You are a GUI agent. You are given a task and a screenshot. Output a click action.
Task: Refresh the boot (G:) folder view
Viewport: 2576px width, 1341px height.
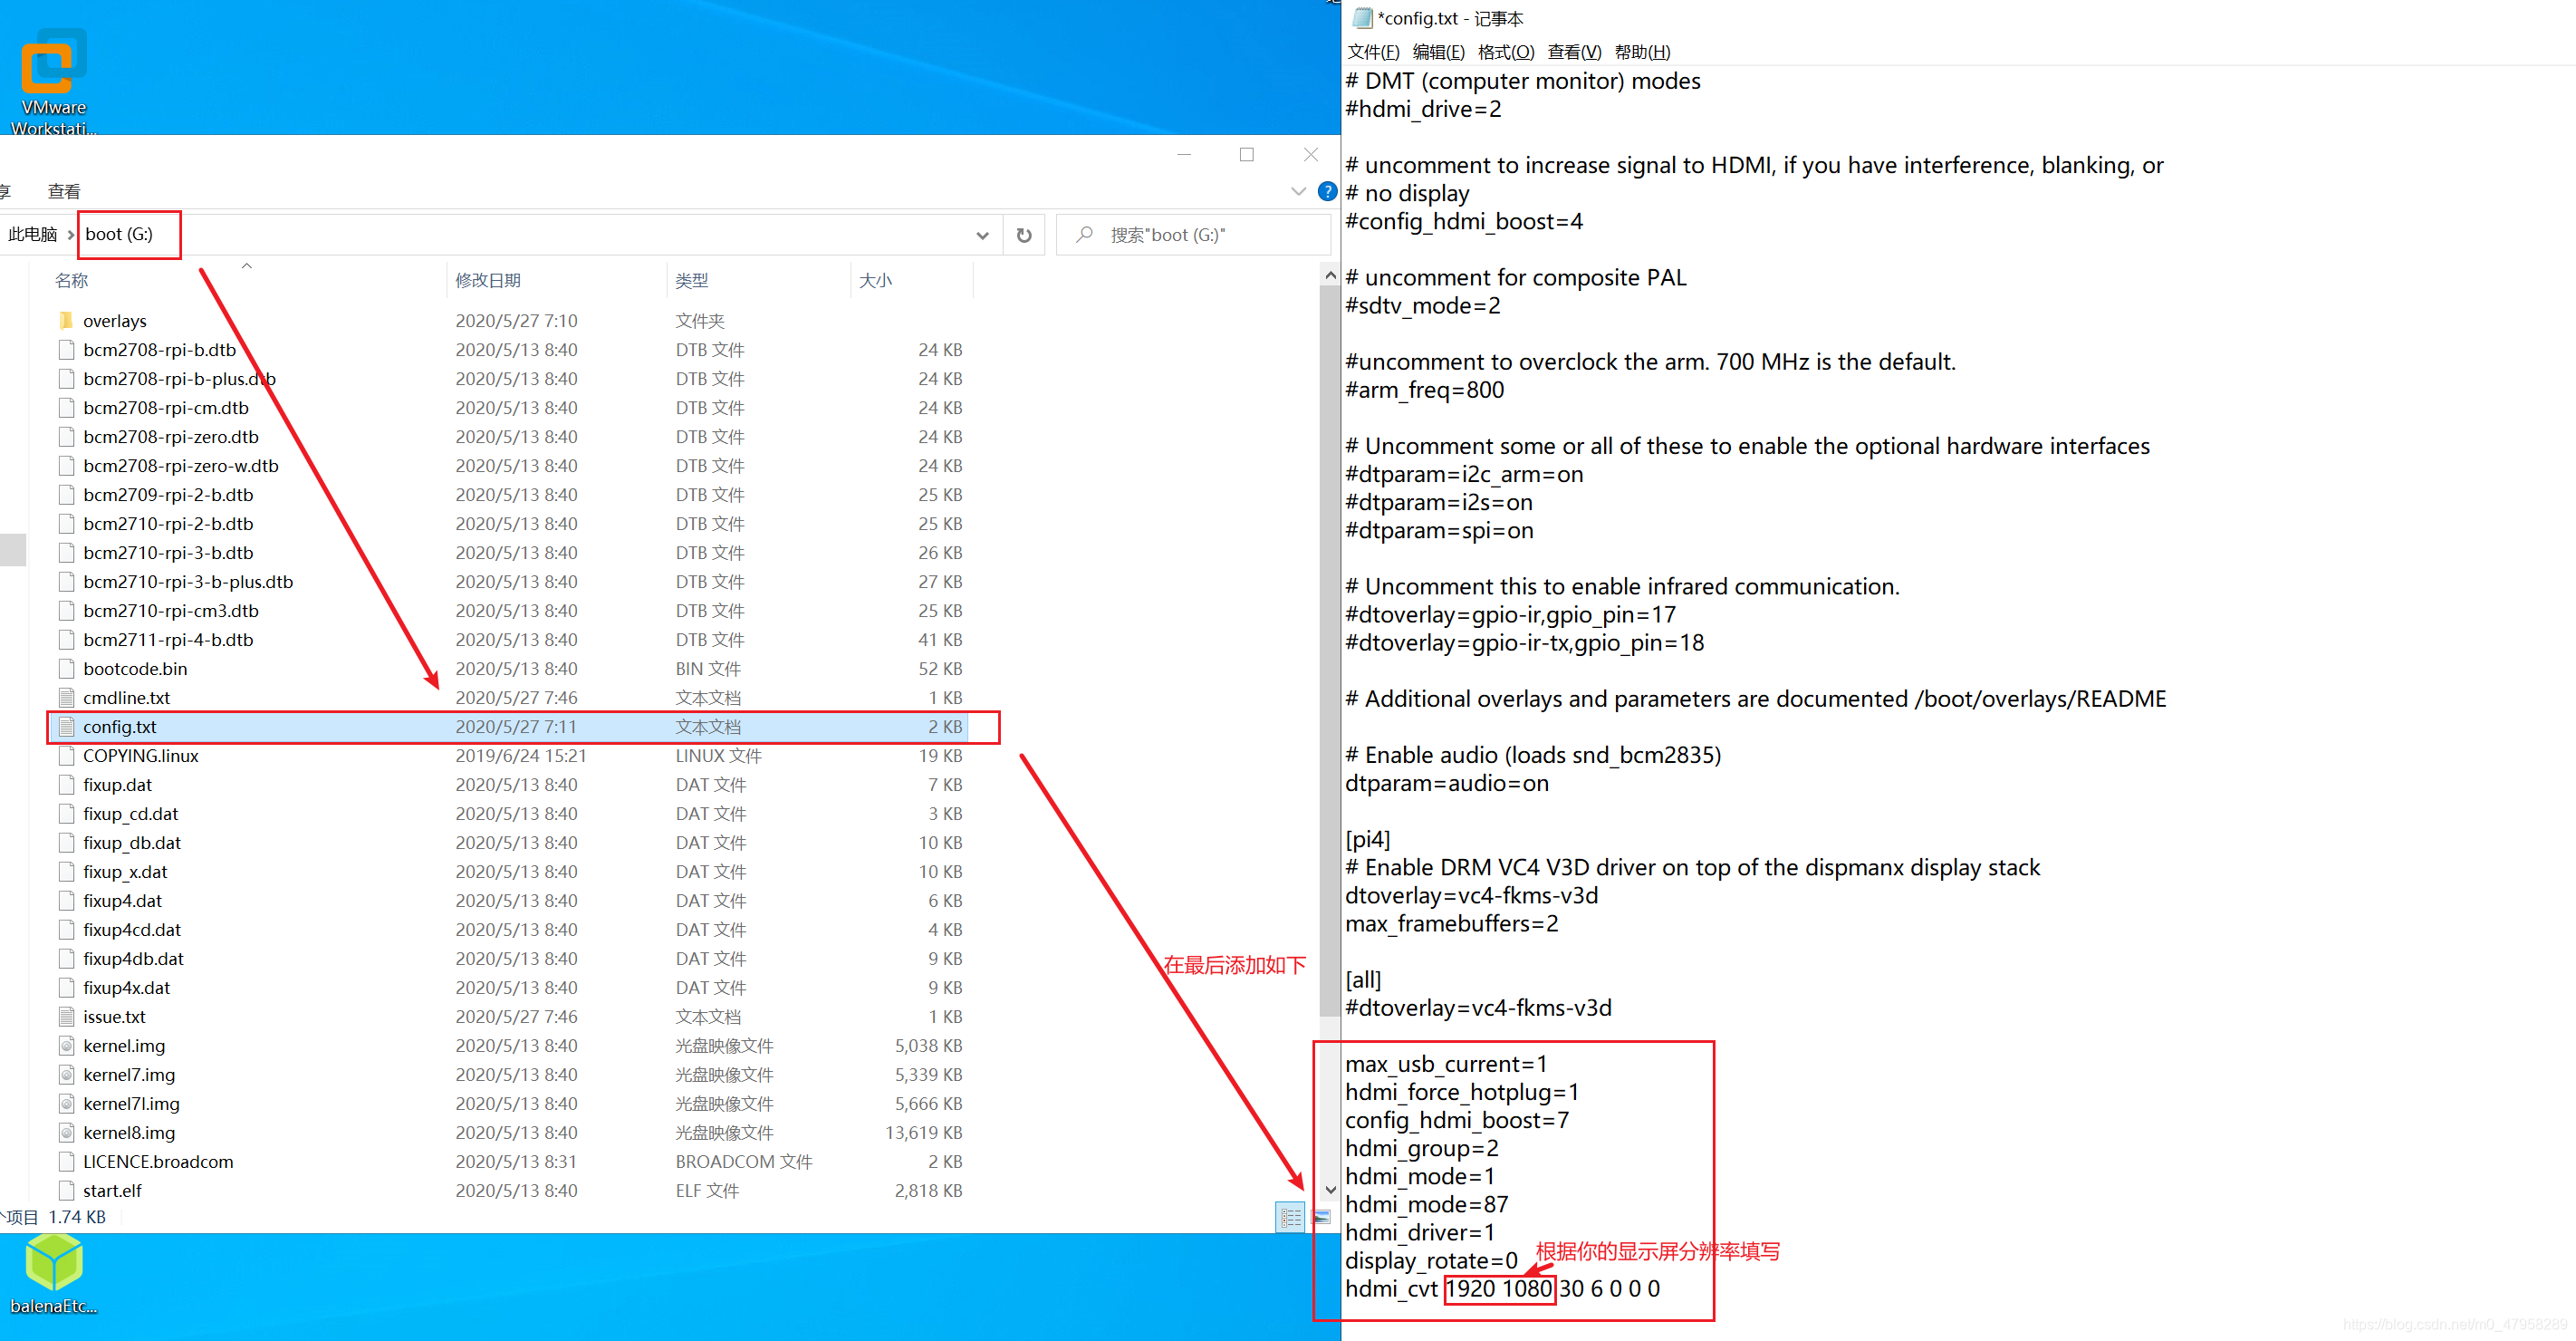(x=1024, y=235)
